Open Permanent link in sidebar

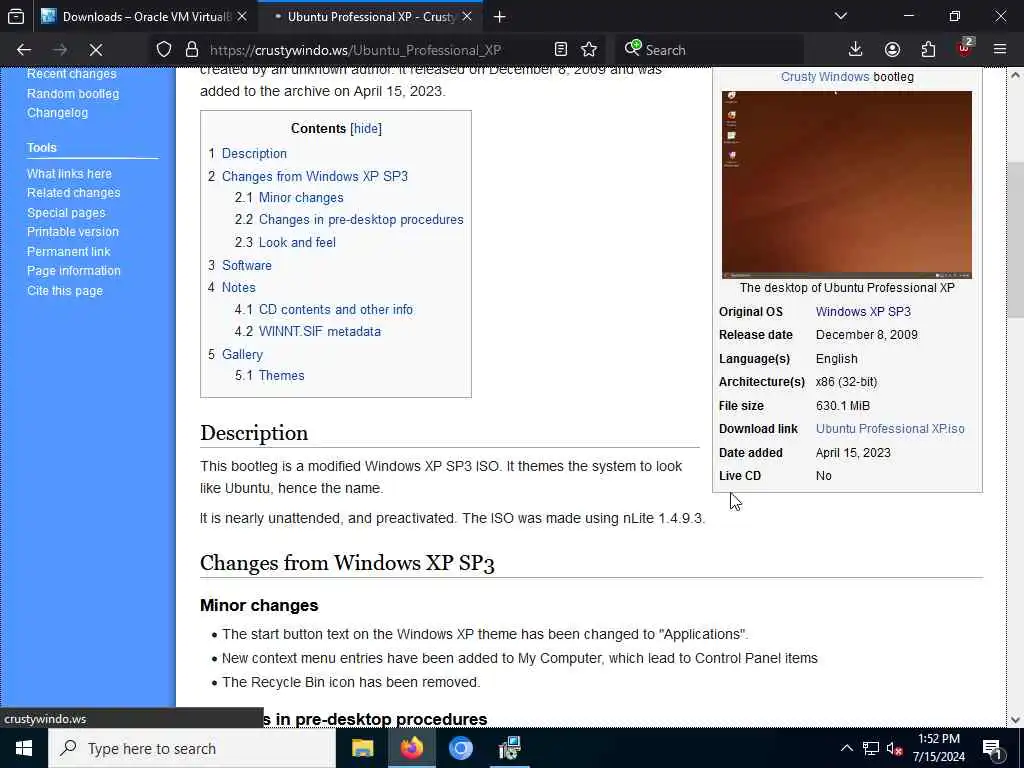pyautogui.click(x=69, y=251)
